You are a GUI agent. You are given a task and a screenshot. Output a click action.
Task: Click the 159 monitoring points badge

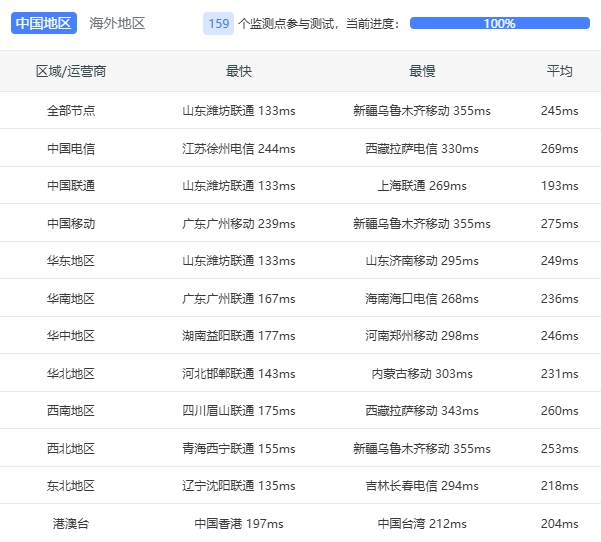point(218,23)
